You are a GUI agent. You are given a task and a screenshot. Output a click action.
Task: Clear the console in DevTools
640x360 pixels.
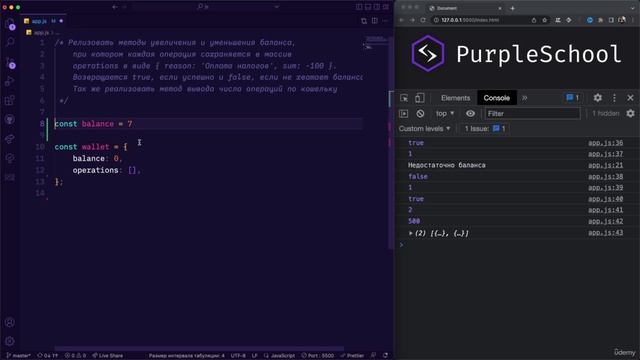tap(420, 113)
